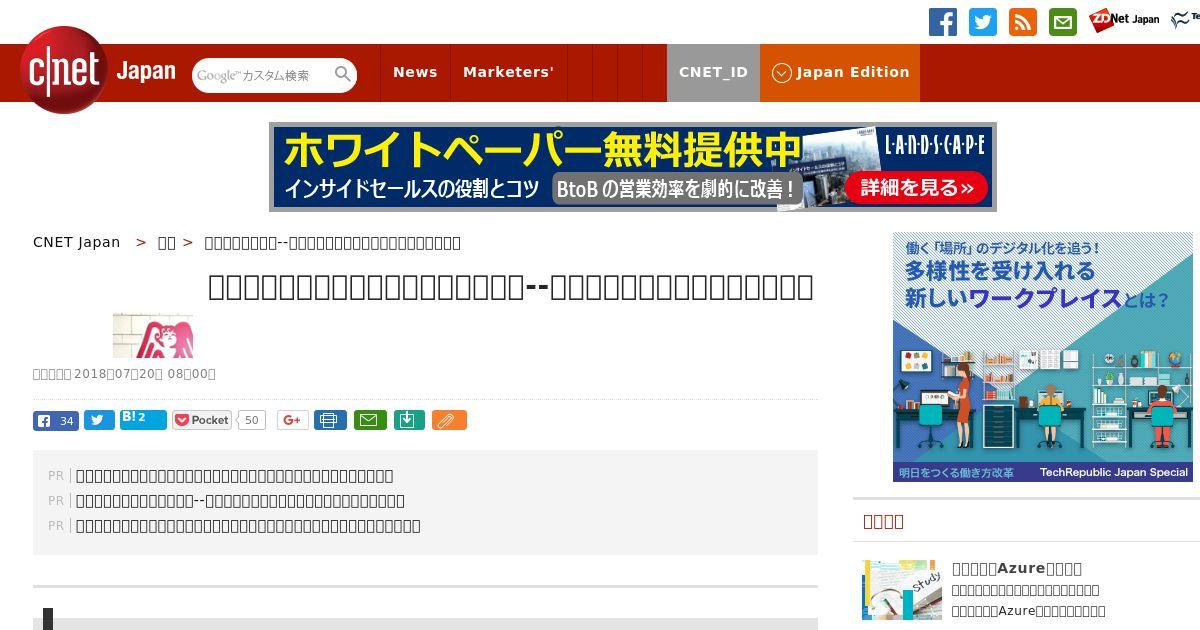The image size is (1200, 630).
Task: Click the article author thumbnail image
Action: coord(153,335)
